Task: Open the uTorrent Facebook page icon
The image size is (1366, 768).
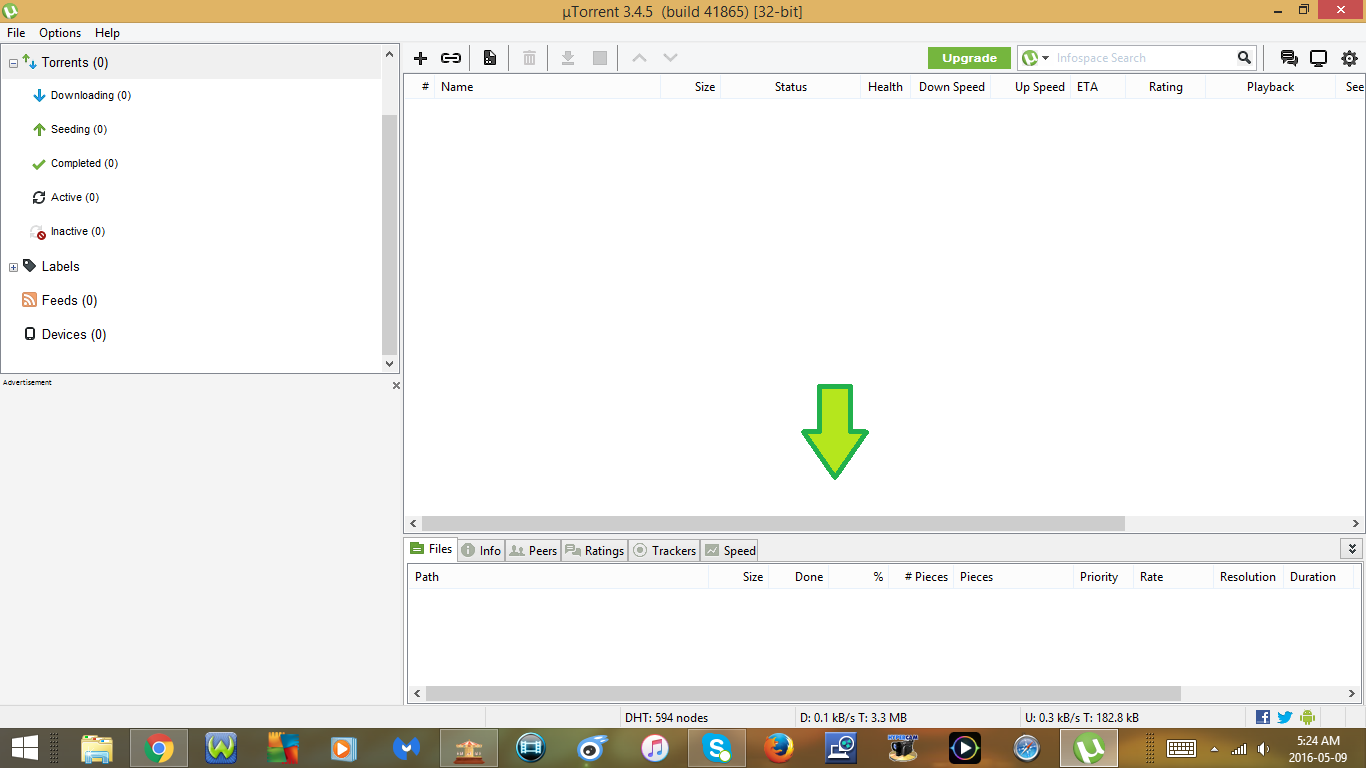Action: point(1263,717)
